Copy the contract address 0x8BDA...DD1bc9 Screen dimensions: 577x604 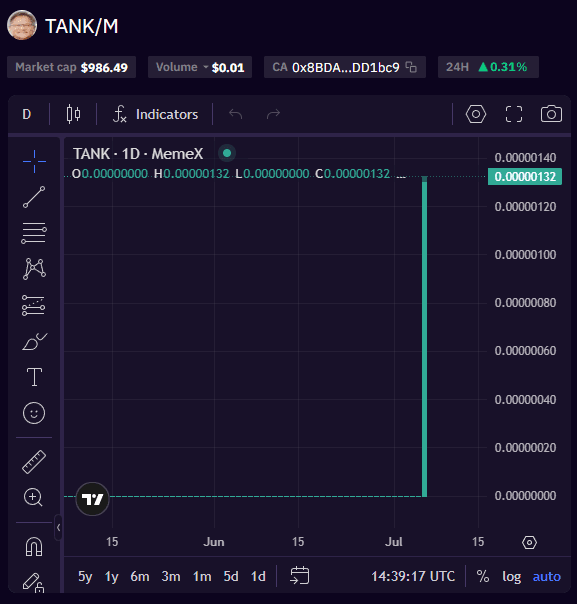(411, 67)
